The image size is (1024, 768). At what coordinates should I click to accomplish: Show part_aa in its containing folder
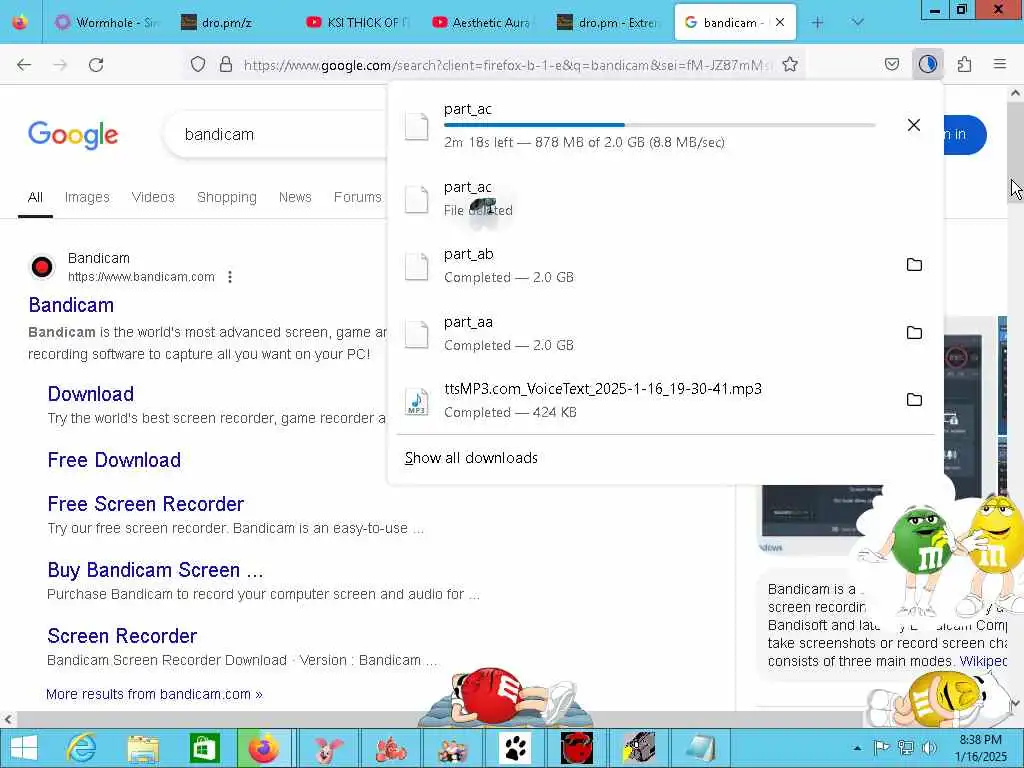914,332
